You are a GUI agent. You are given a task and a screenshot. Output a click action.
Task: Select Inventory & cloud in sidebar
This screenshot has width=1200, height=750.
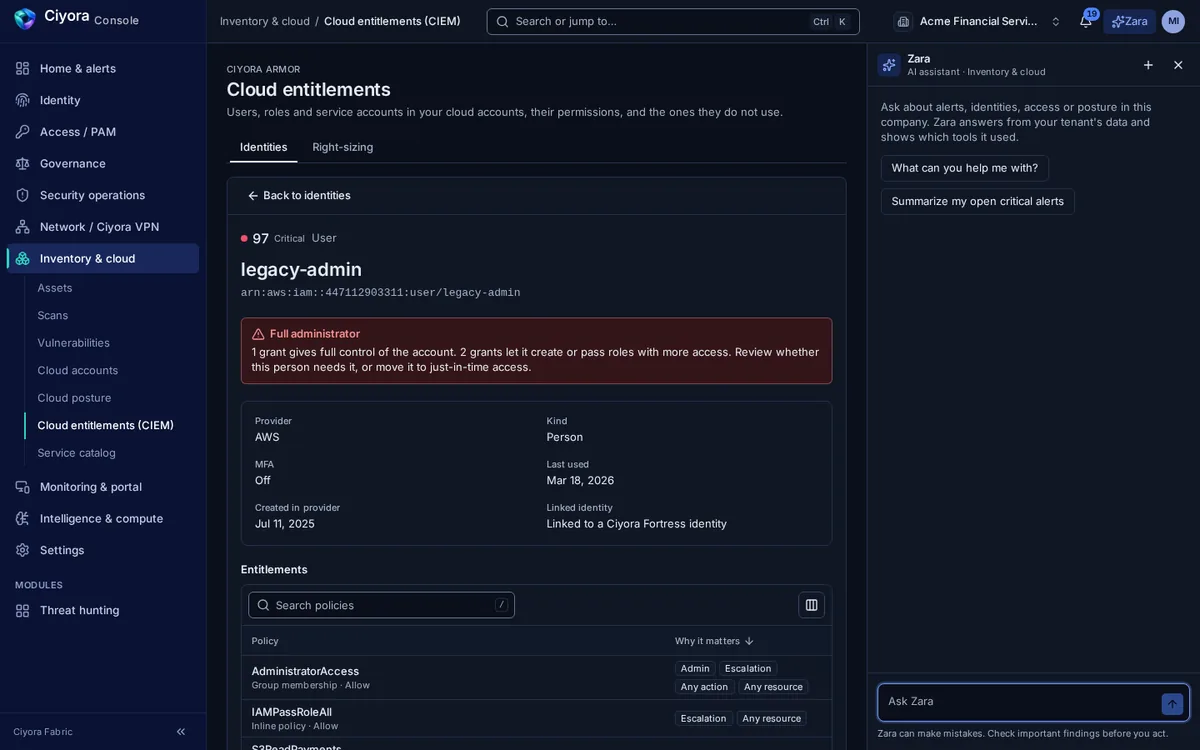coord(103,258)
